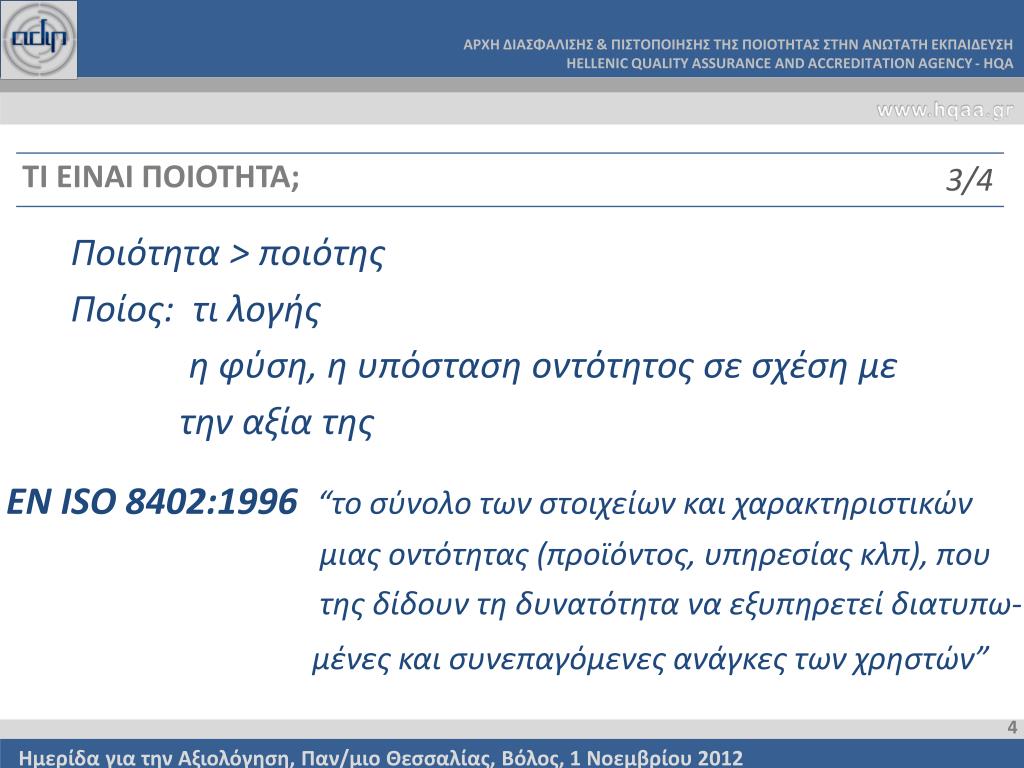The height and width of the screenshot is (768, 1024).
Task: Select the line Ποιότητα > ποιότης
Action: [x=228, y=253]
